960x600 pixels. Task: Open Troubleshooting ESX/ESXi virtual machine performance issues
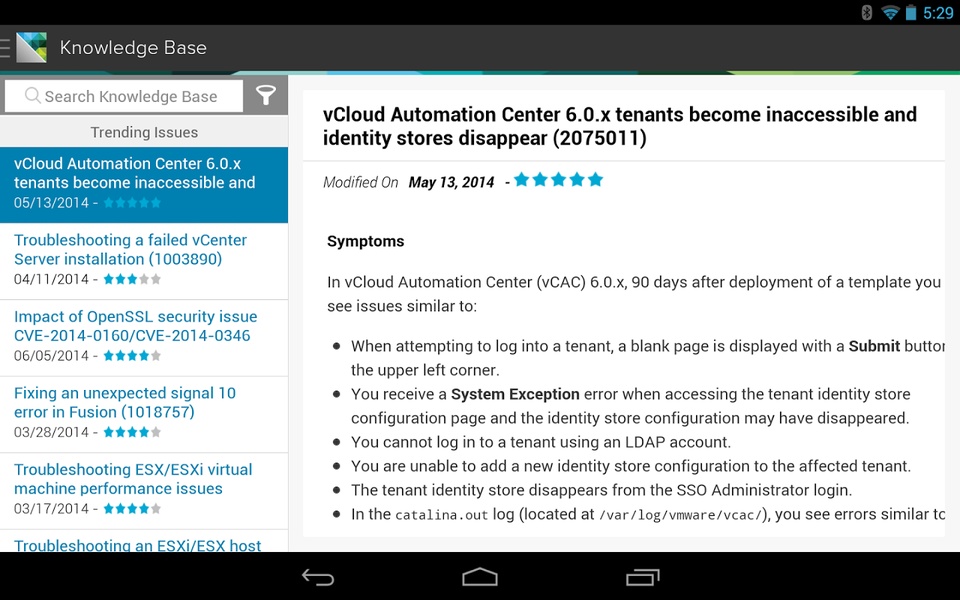pyautogui.click(x=144, y=491)
